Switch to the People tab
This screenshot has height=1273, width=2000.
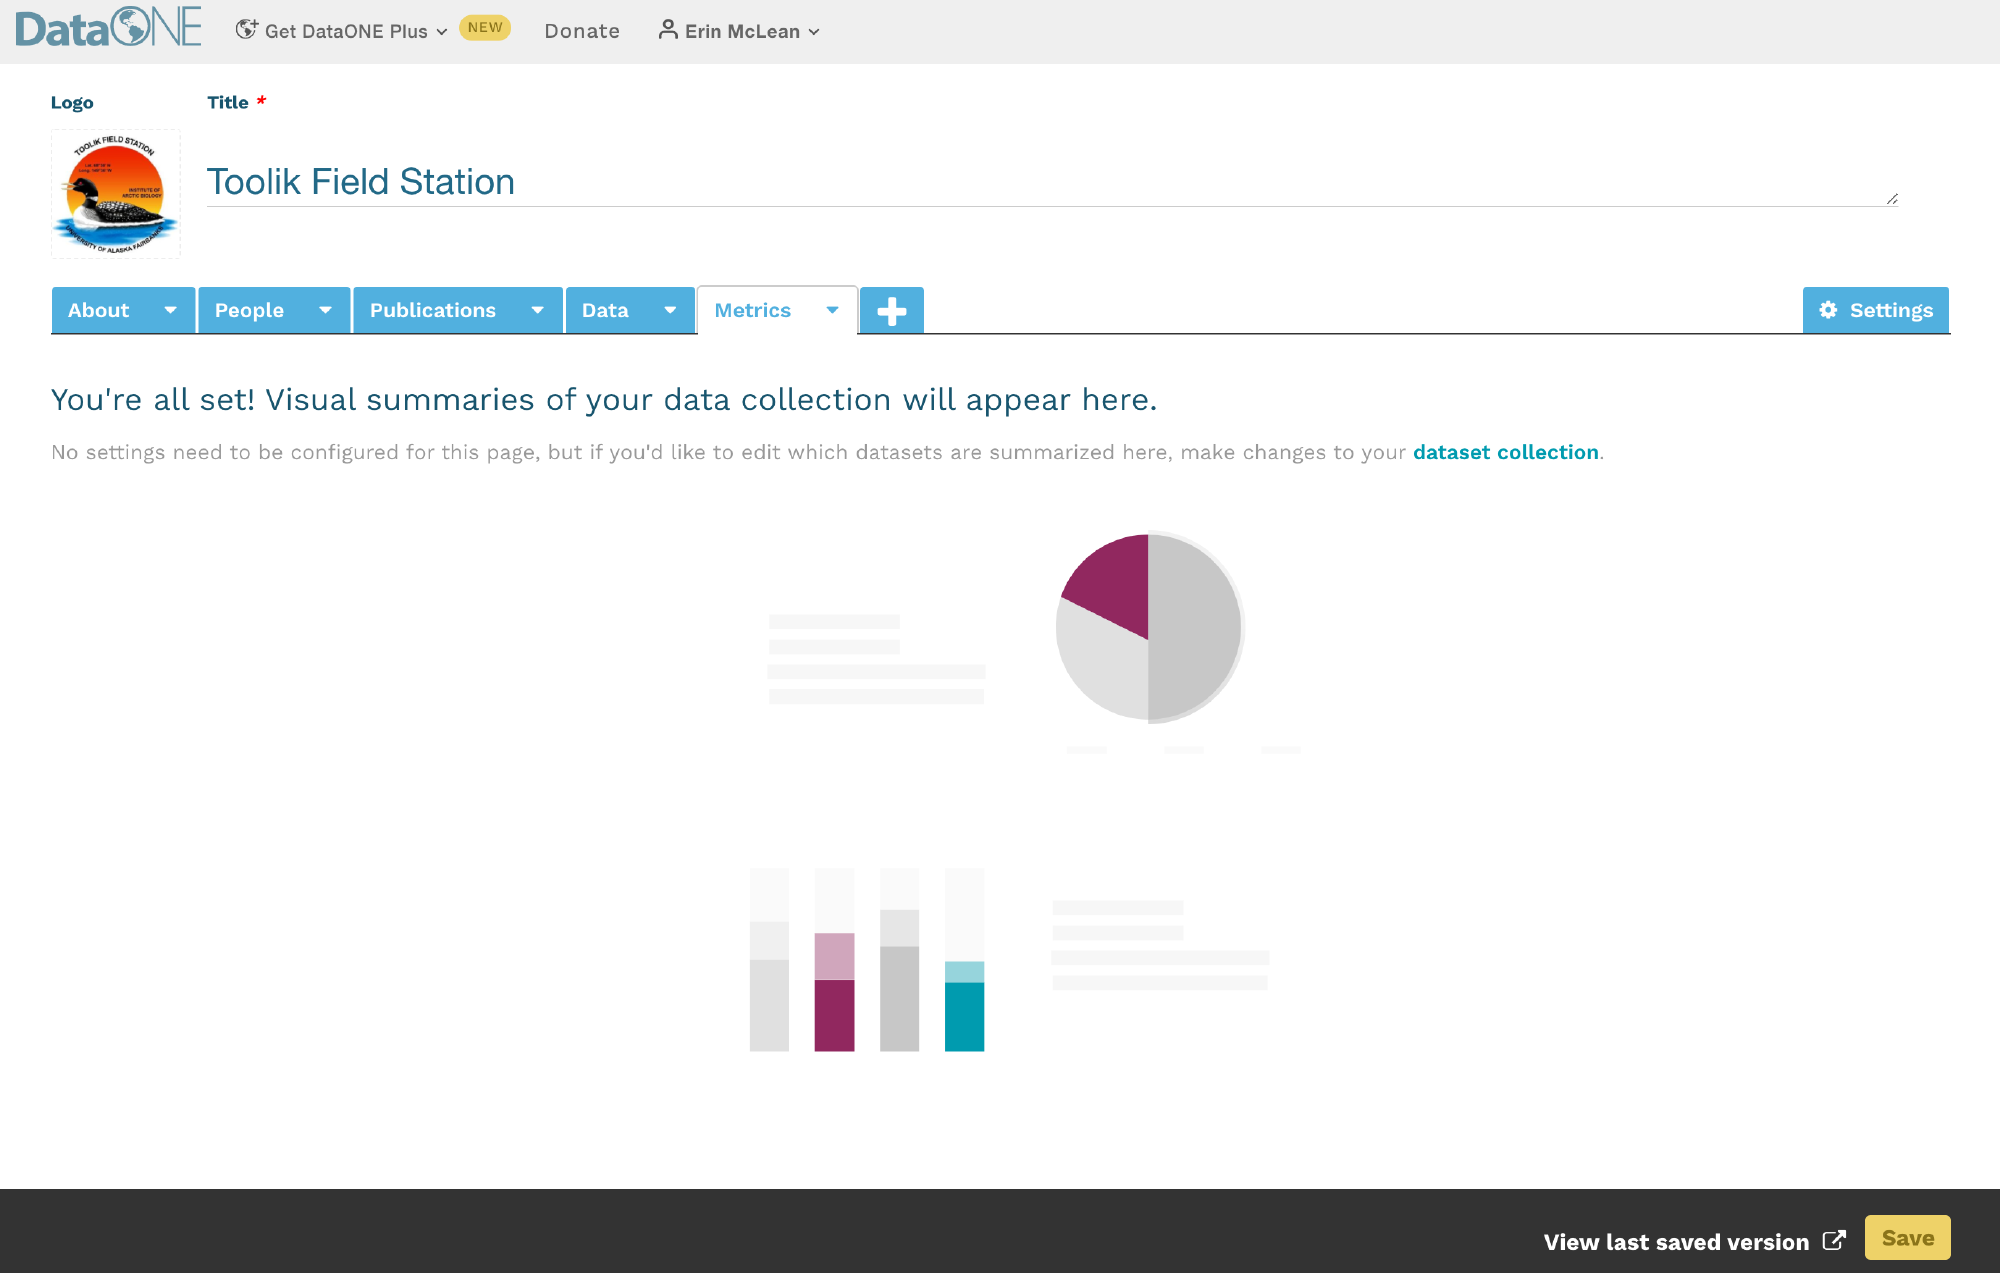click(249, 310)
